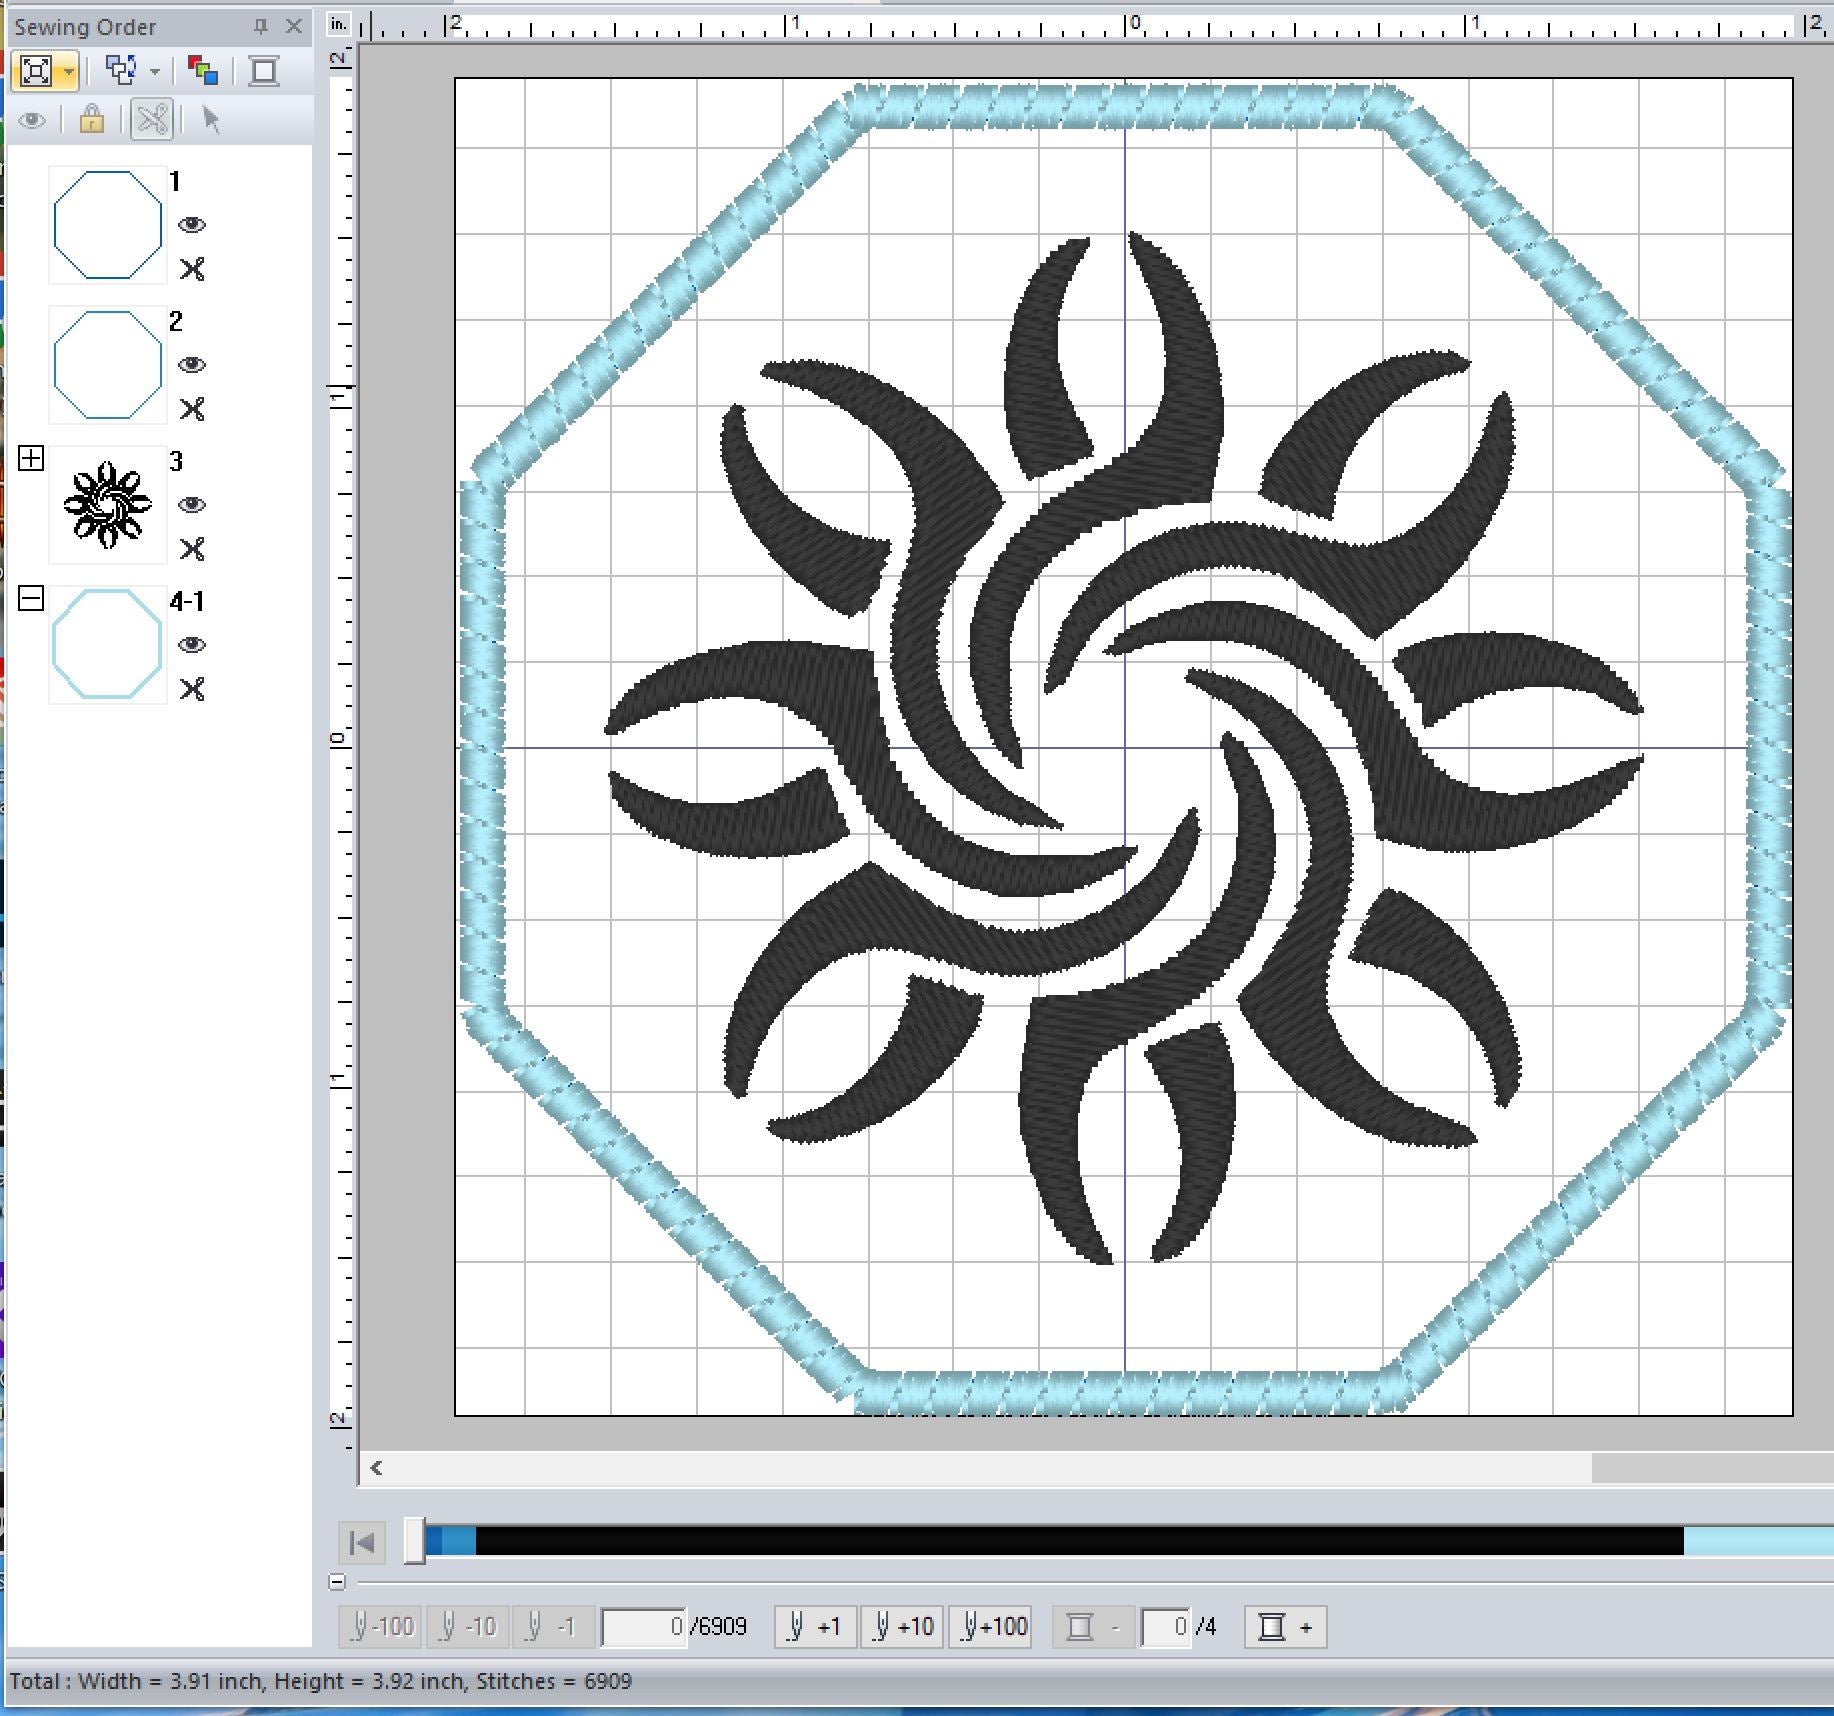Click the current stitch number input field
The height and width of the screenshot is (1716, 1834).
[644, 1627]
